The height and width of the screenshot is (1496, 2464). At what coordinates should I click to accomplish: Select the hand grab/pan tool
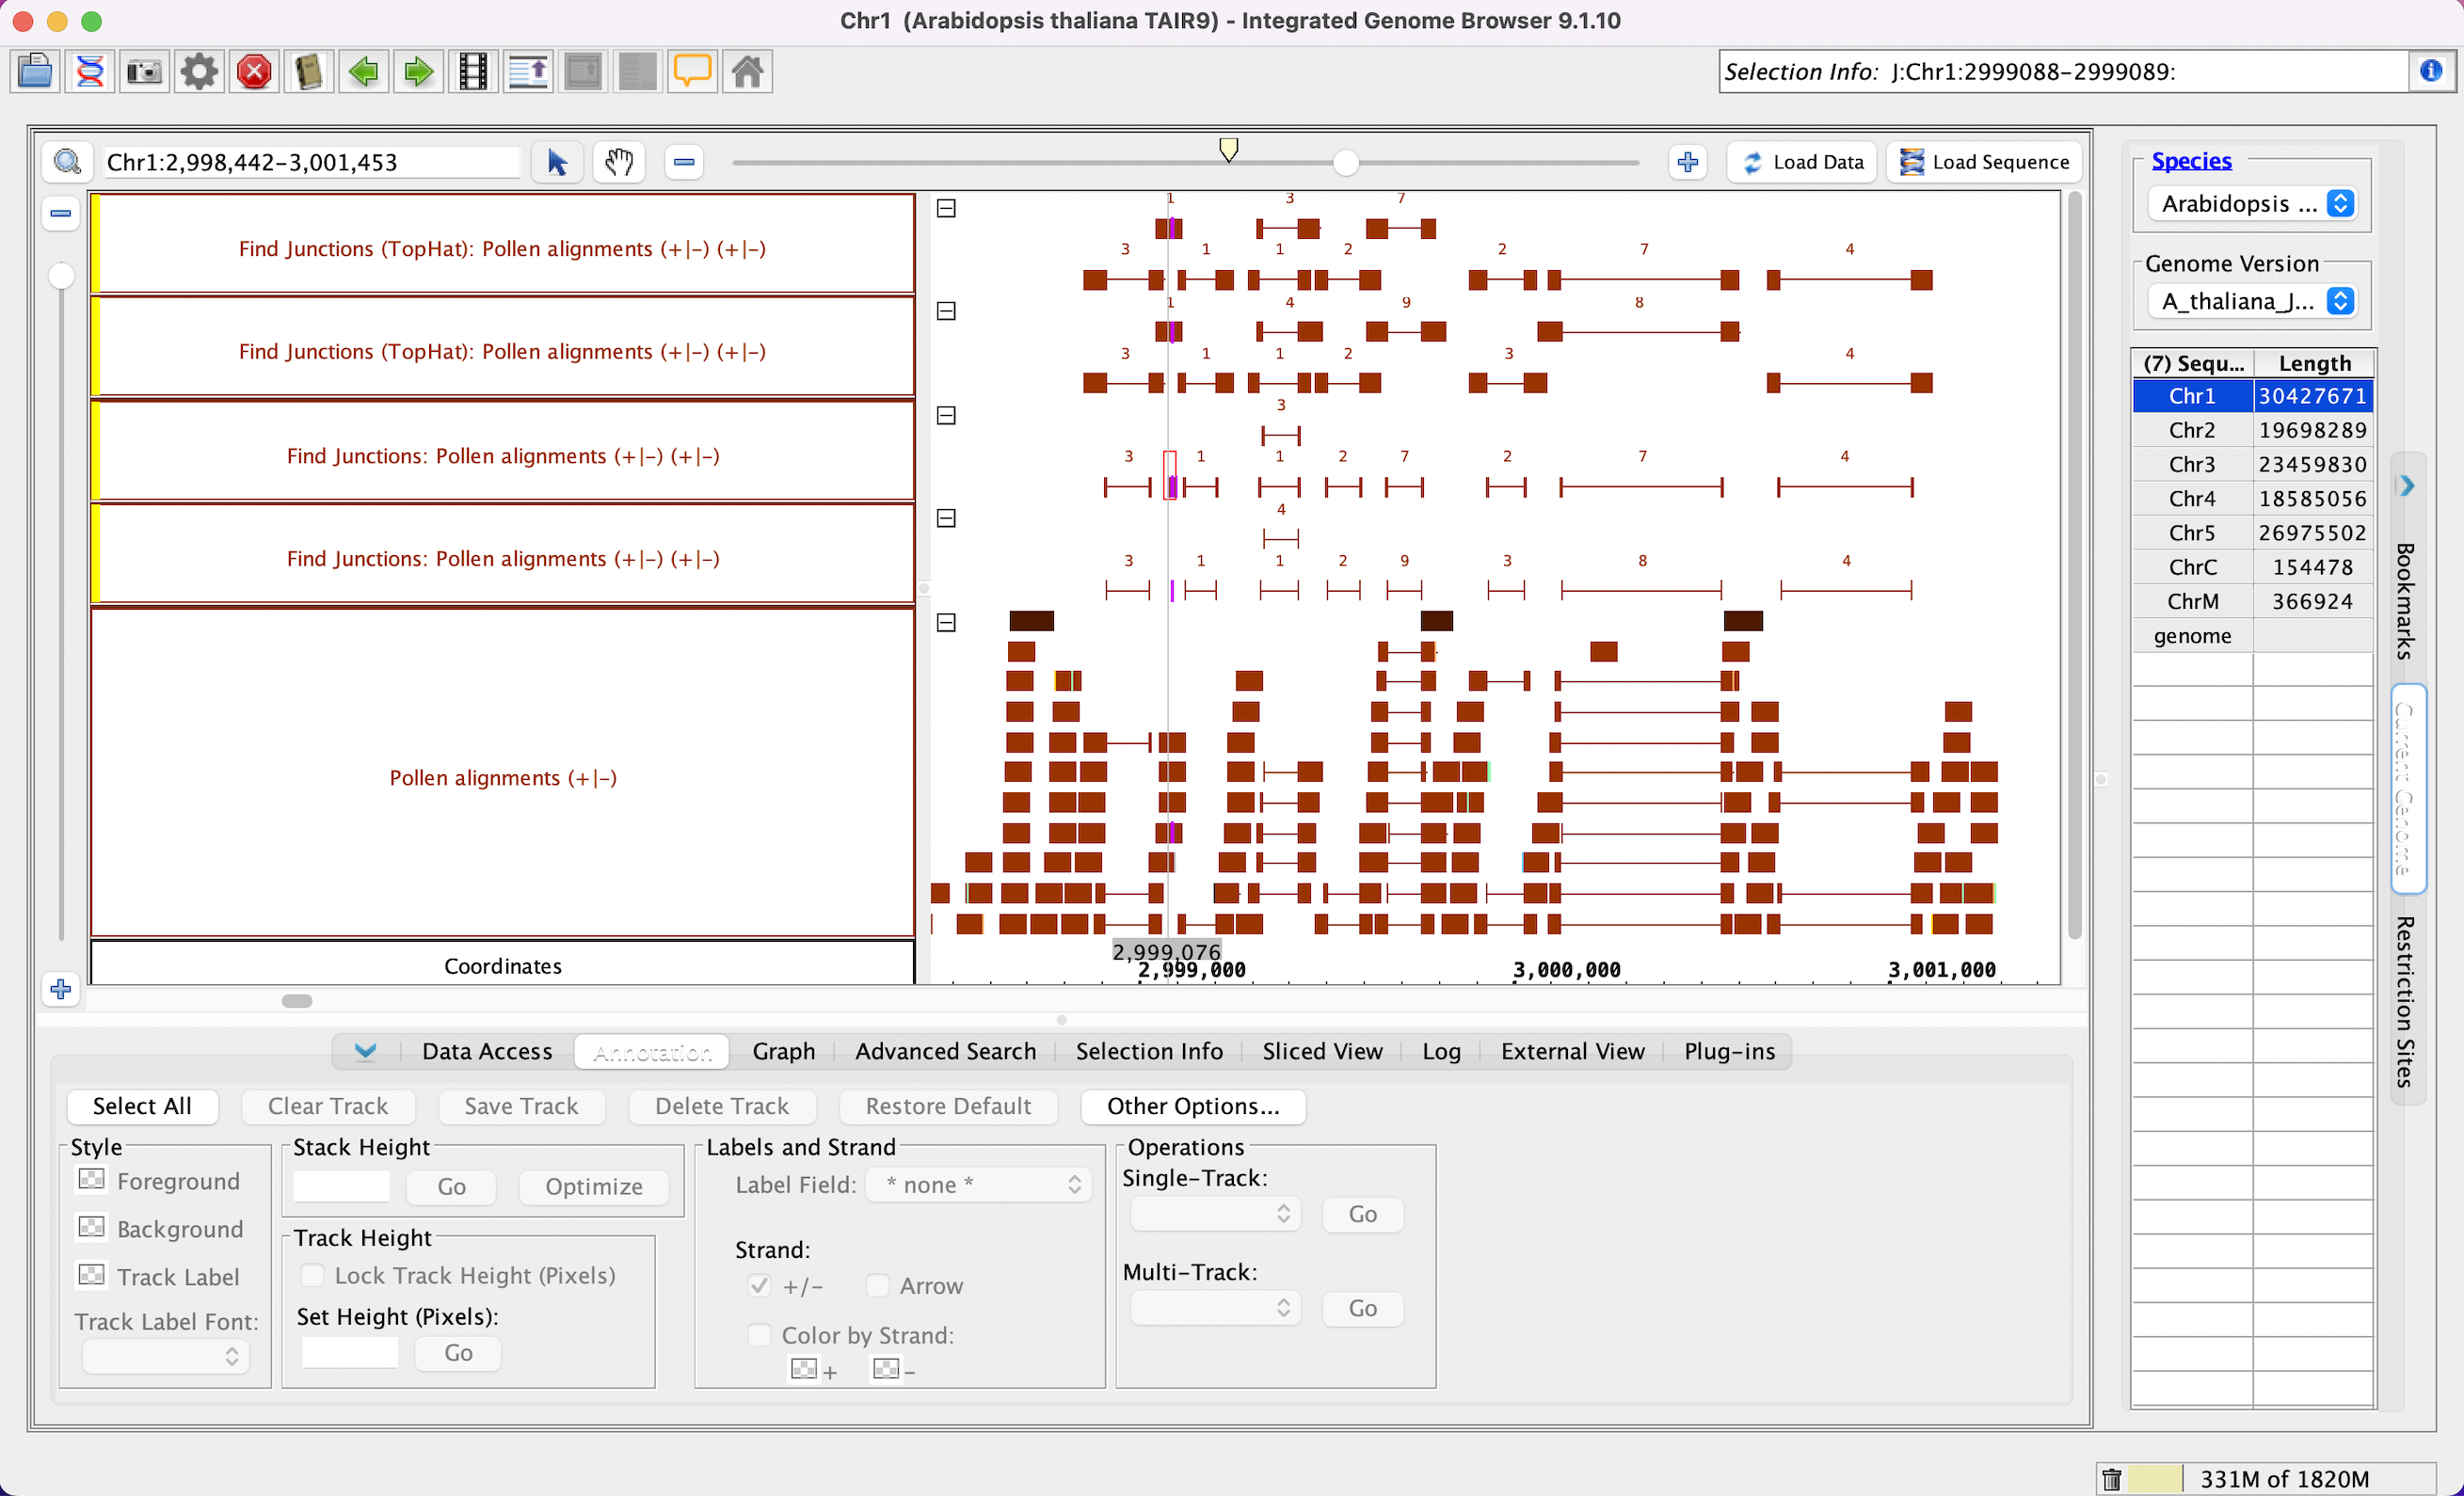[619, 162]
